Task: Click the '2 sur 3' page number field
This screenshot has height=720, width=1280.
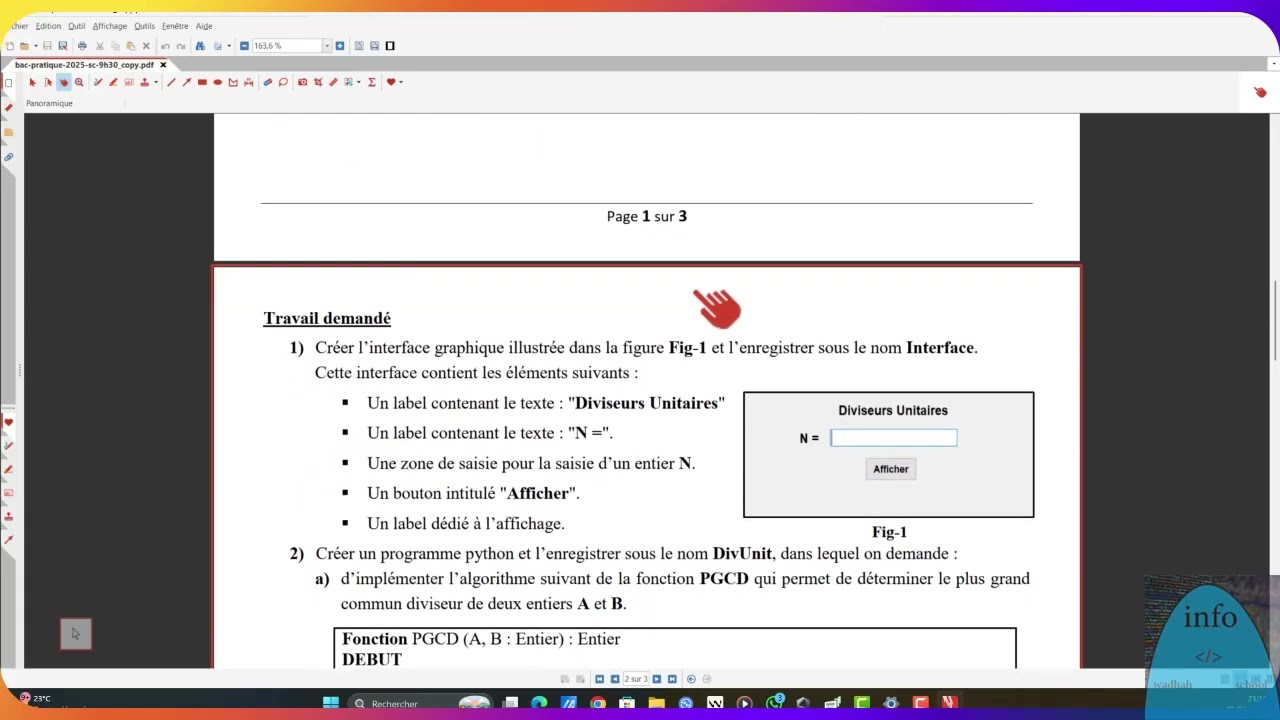Action: (636, 679)
